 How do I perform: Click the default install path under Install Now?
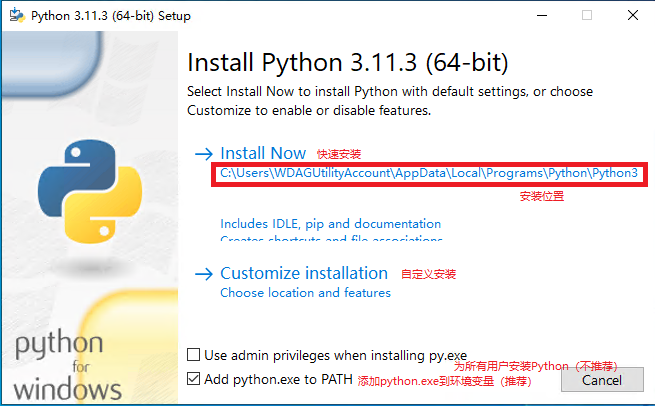429,173
